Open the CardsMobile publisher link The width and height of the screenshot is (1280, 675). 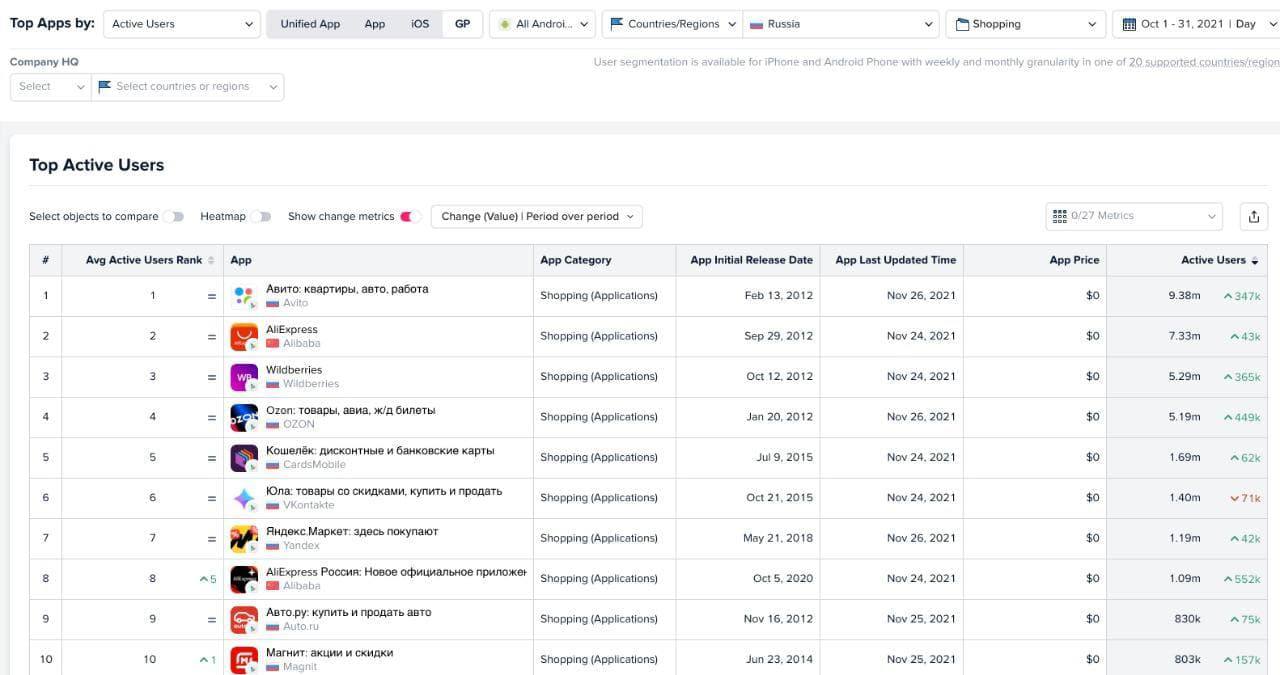tap(314, 465)
